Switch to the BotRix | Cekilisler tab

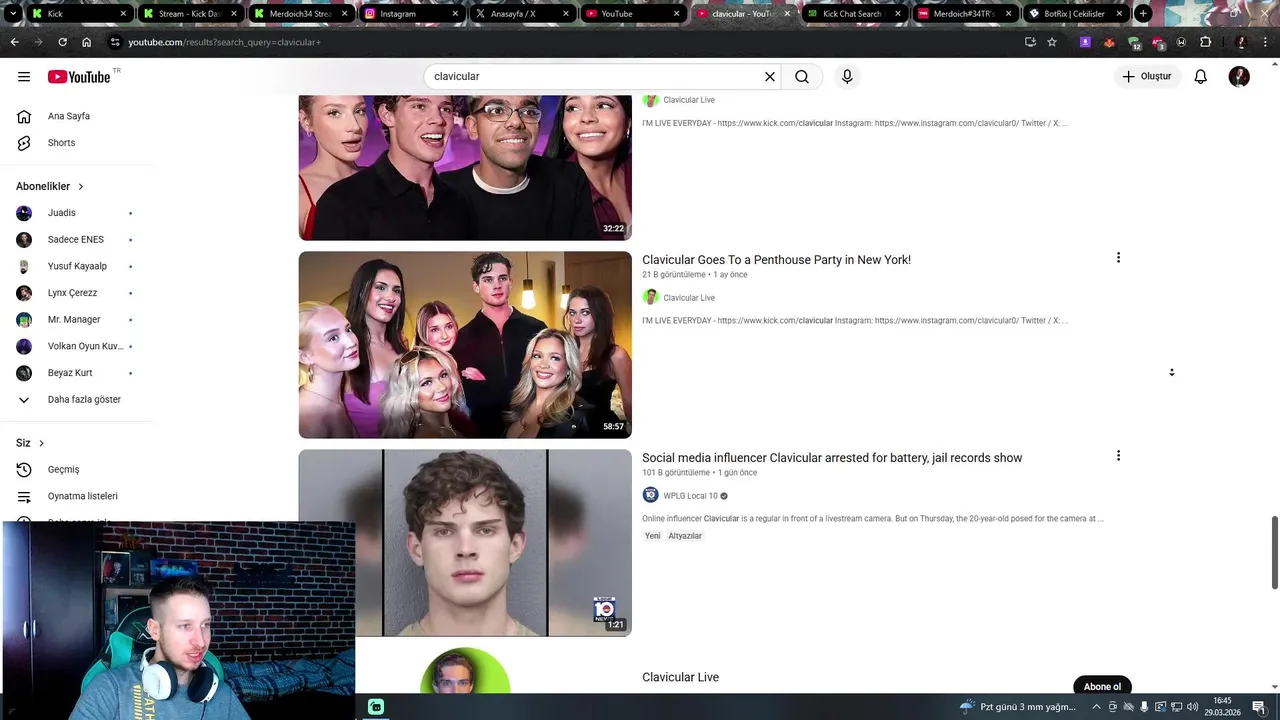tap(1075, 14)
